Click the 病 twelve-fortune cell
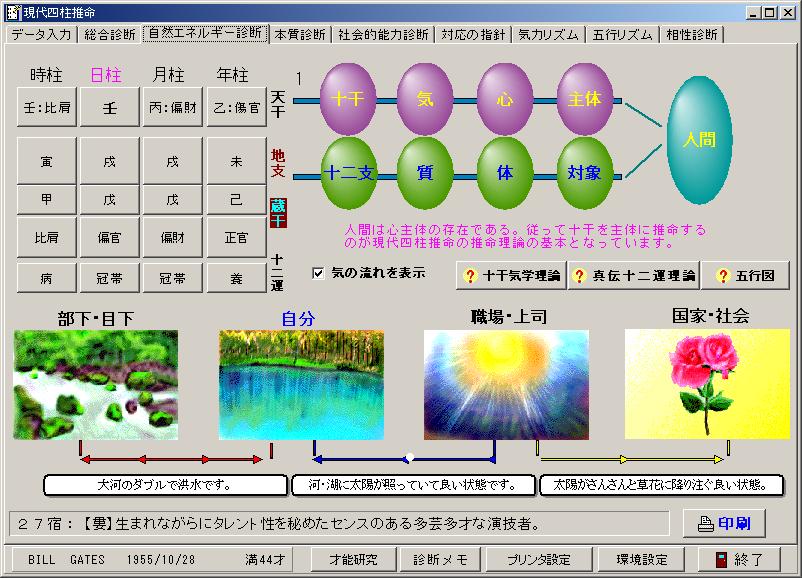The height and width of the screenshot is (578, 802). click(x=47, y=278)
